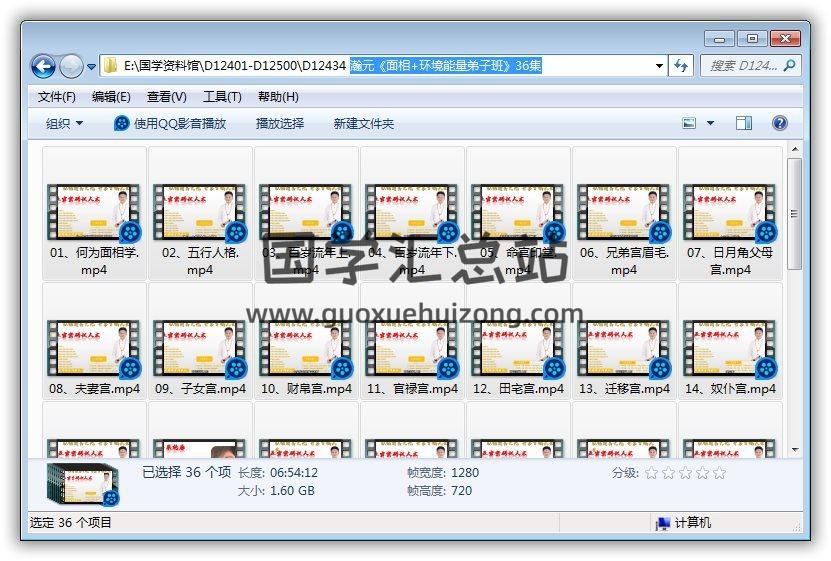The height and width of the screenshot is (561, 831).
Task: Click the address bar path text
Action: click(x=332, y=66)
